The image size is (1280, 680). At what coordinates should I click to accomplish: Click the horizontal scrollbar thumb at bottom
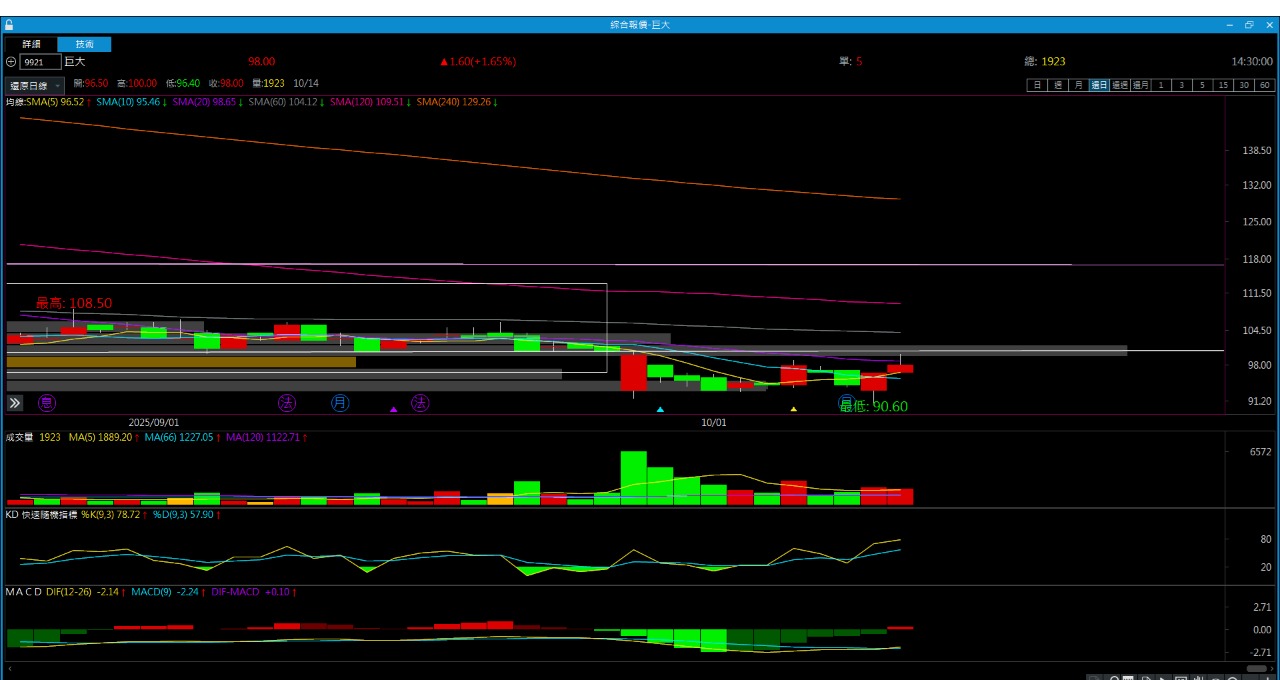coord(1256,668)
